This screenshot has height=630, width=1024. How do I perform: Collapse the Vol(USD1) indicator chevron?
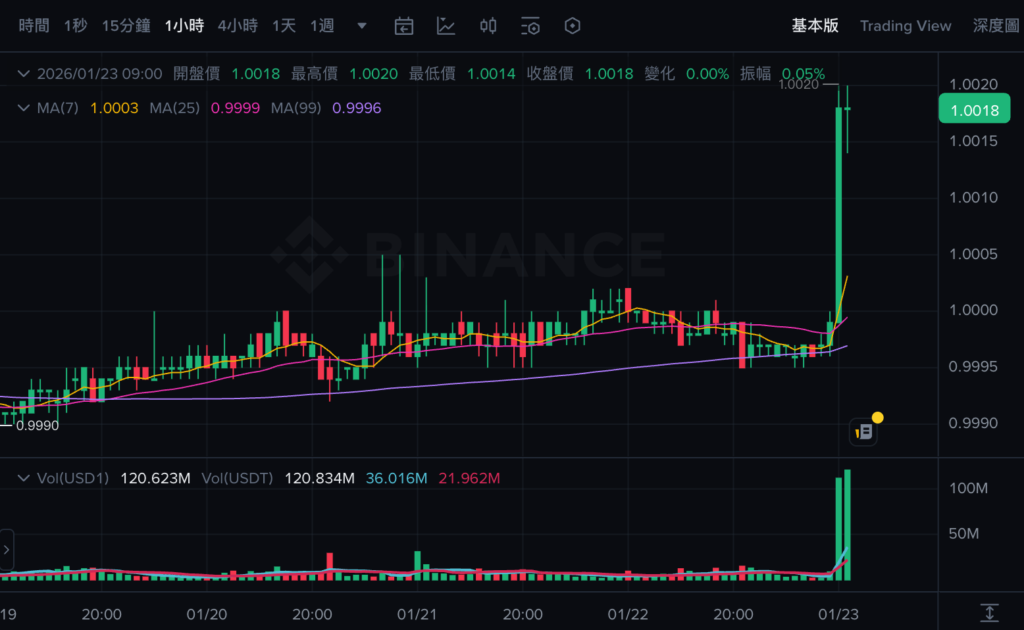coord(22,479)
